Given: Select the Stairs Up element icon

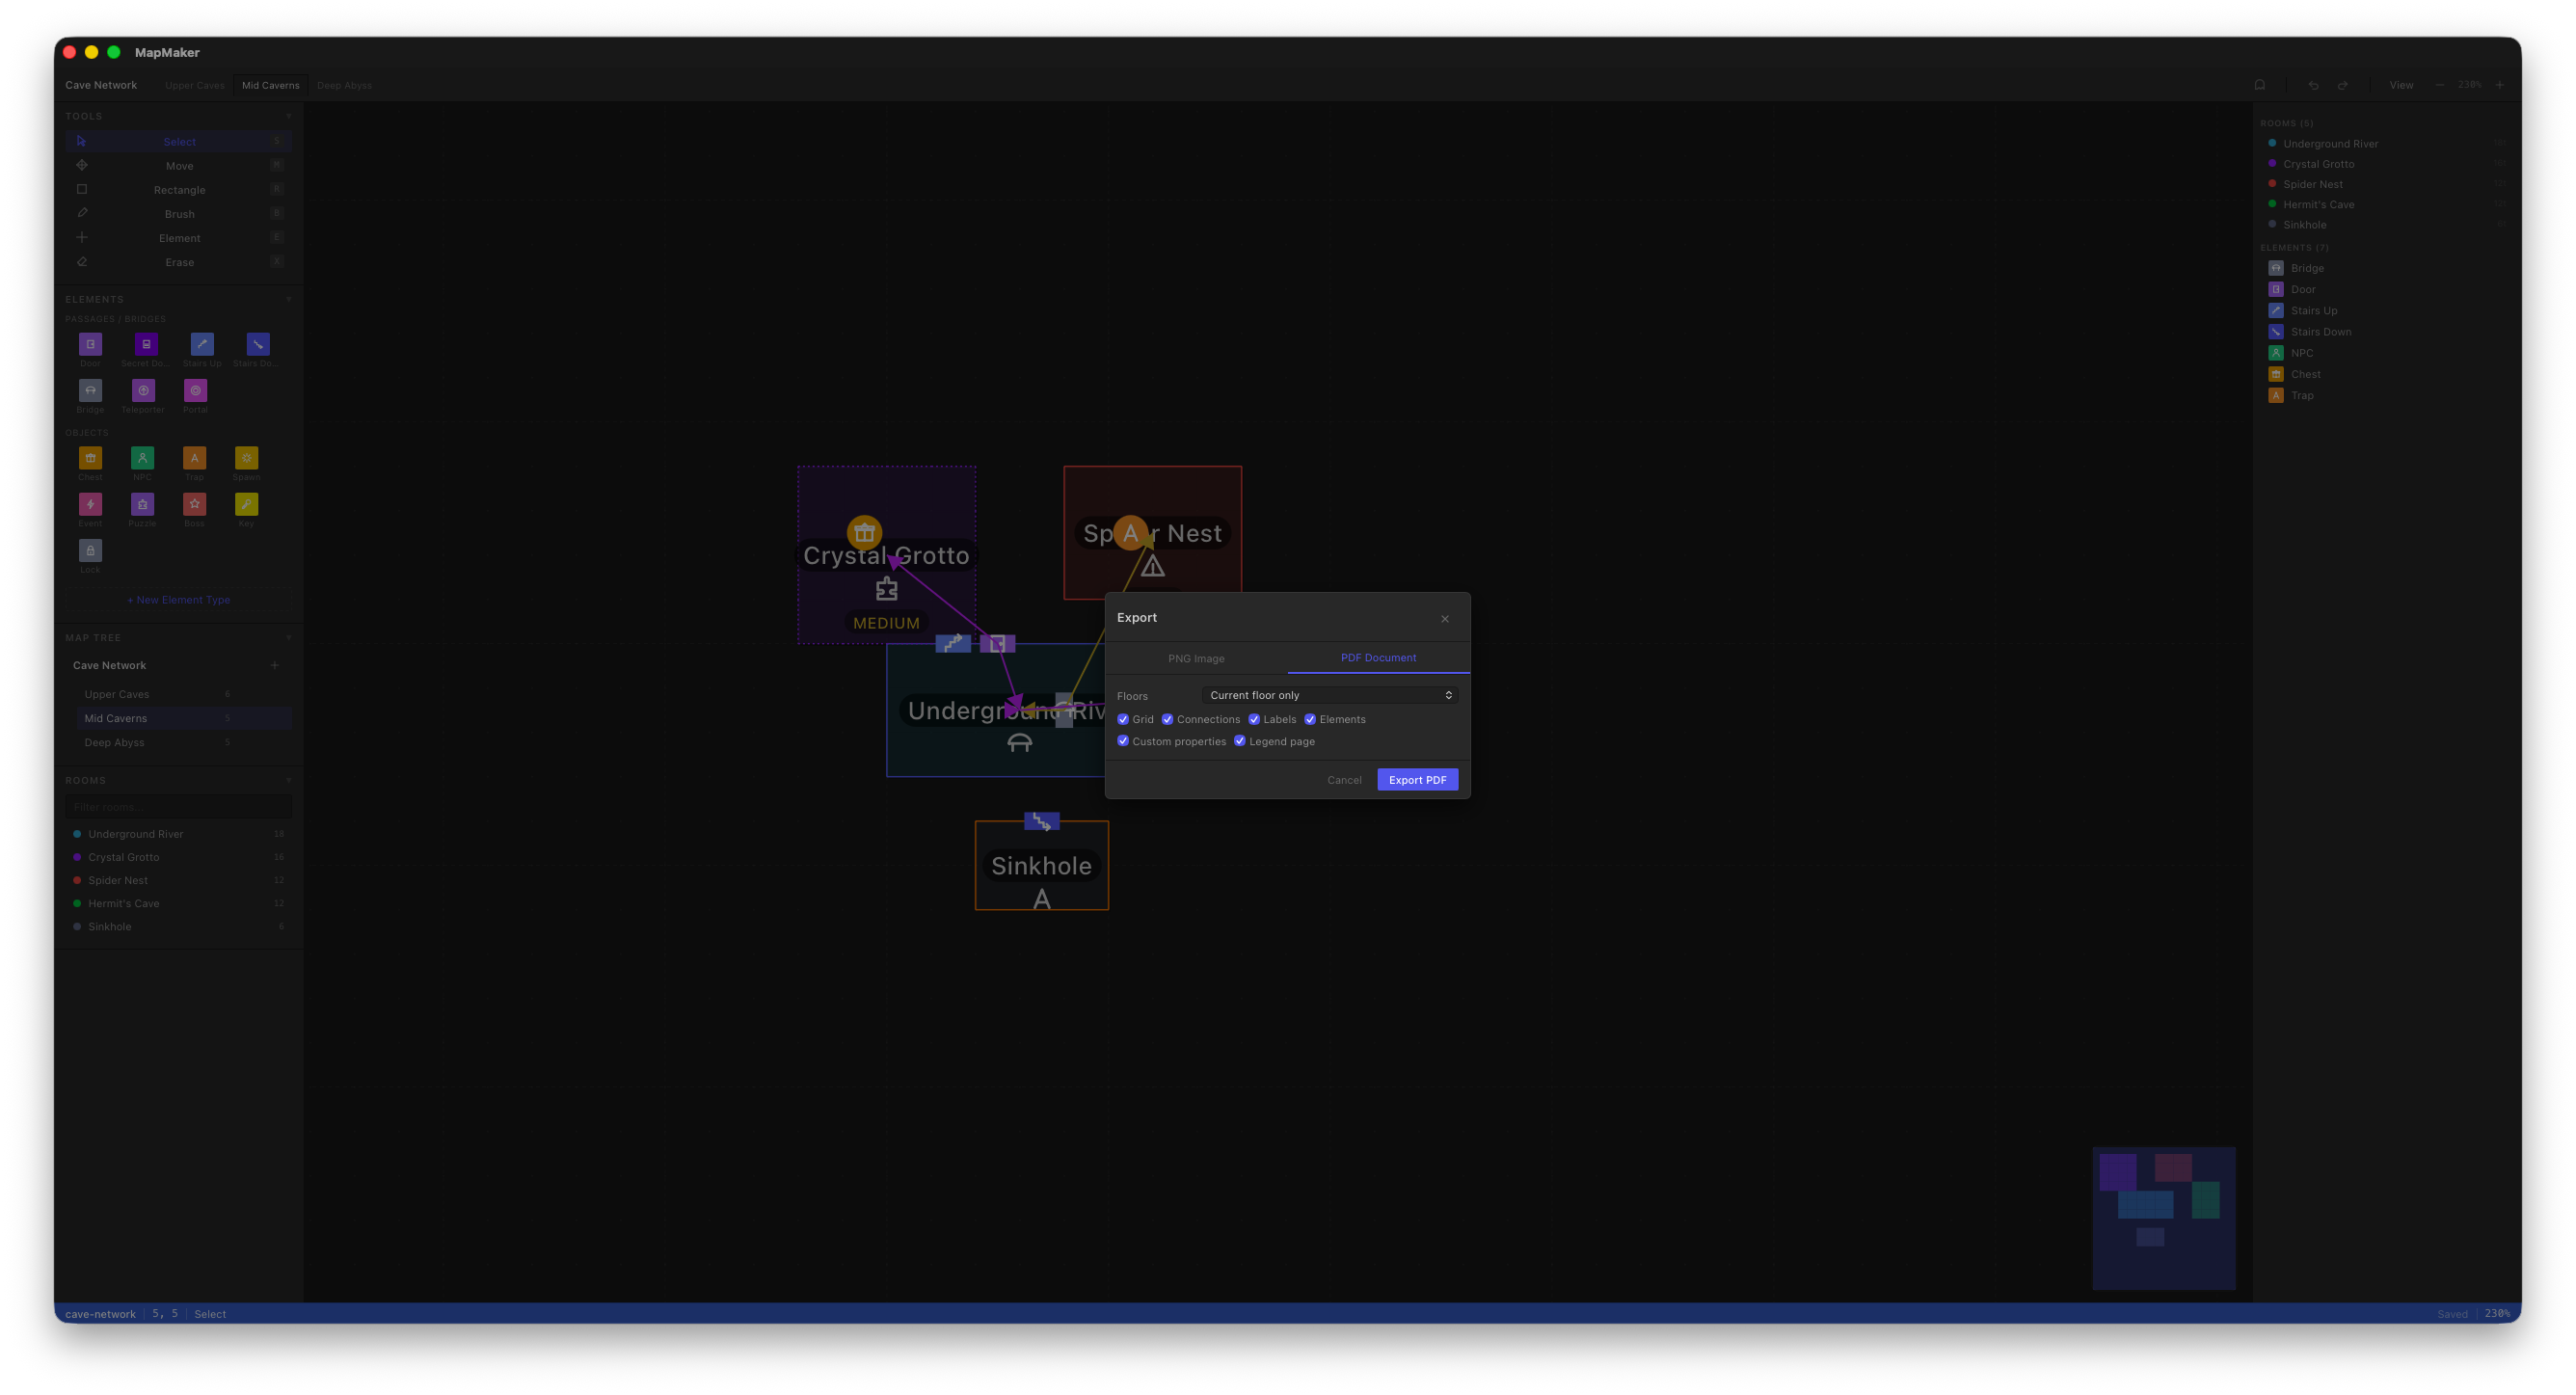Looking at the screenshot, I should (x=202, y=344).
